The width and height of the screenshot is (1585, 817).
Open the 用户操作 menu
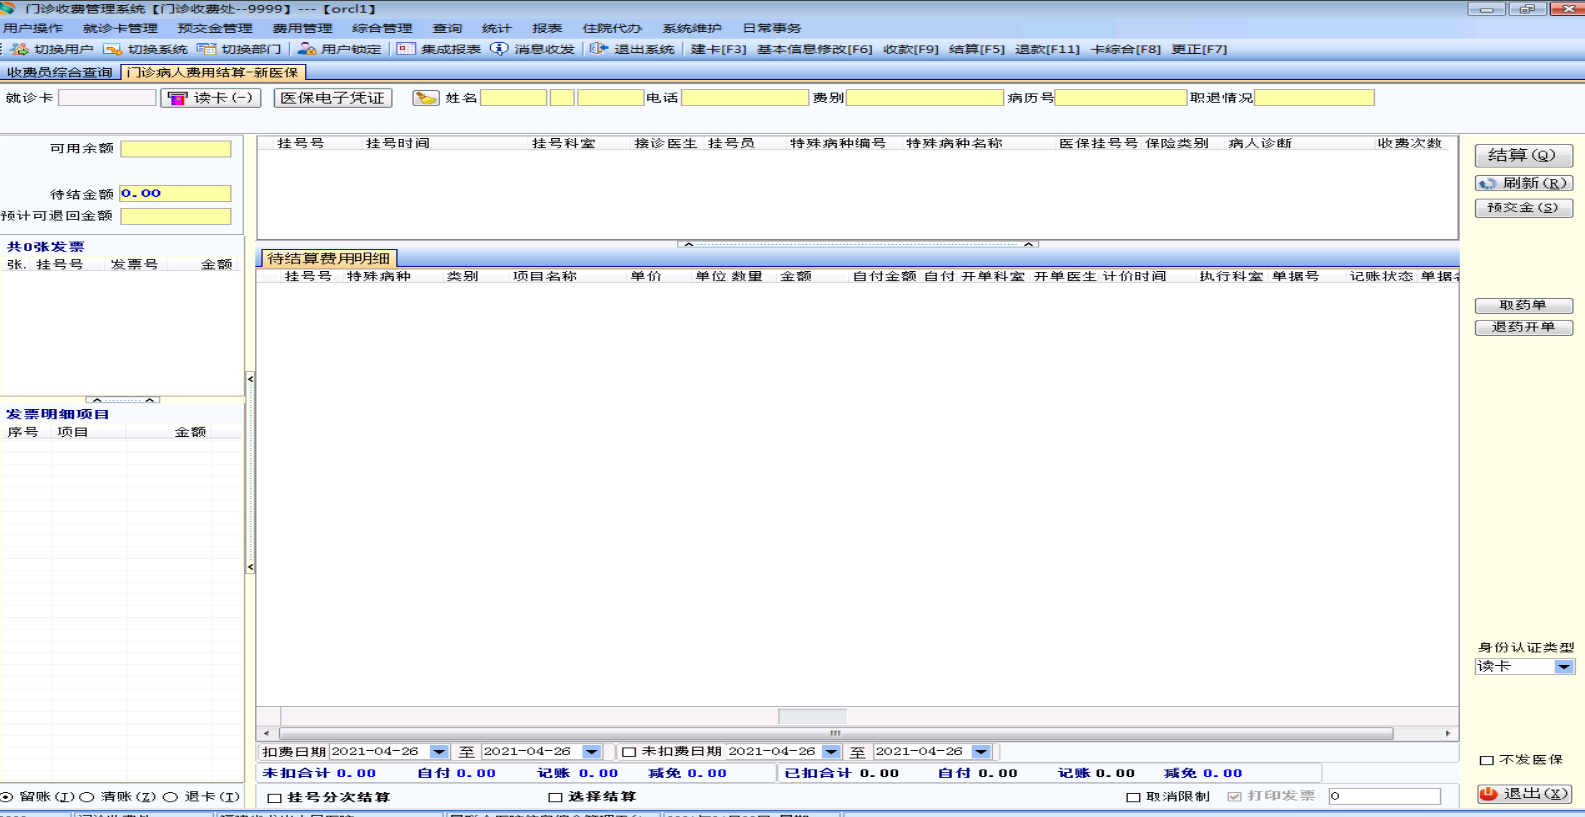coord(33,29)
